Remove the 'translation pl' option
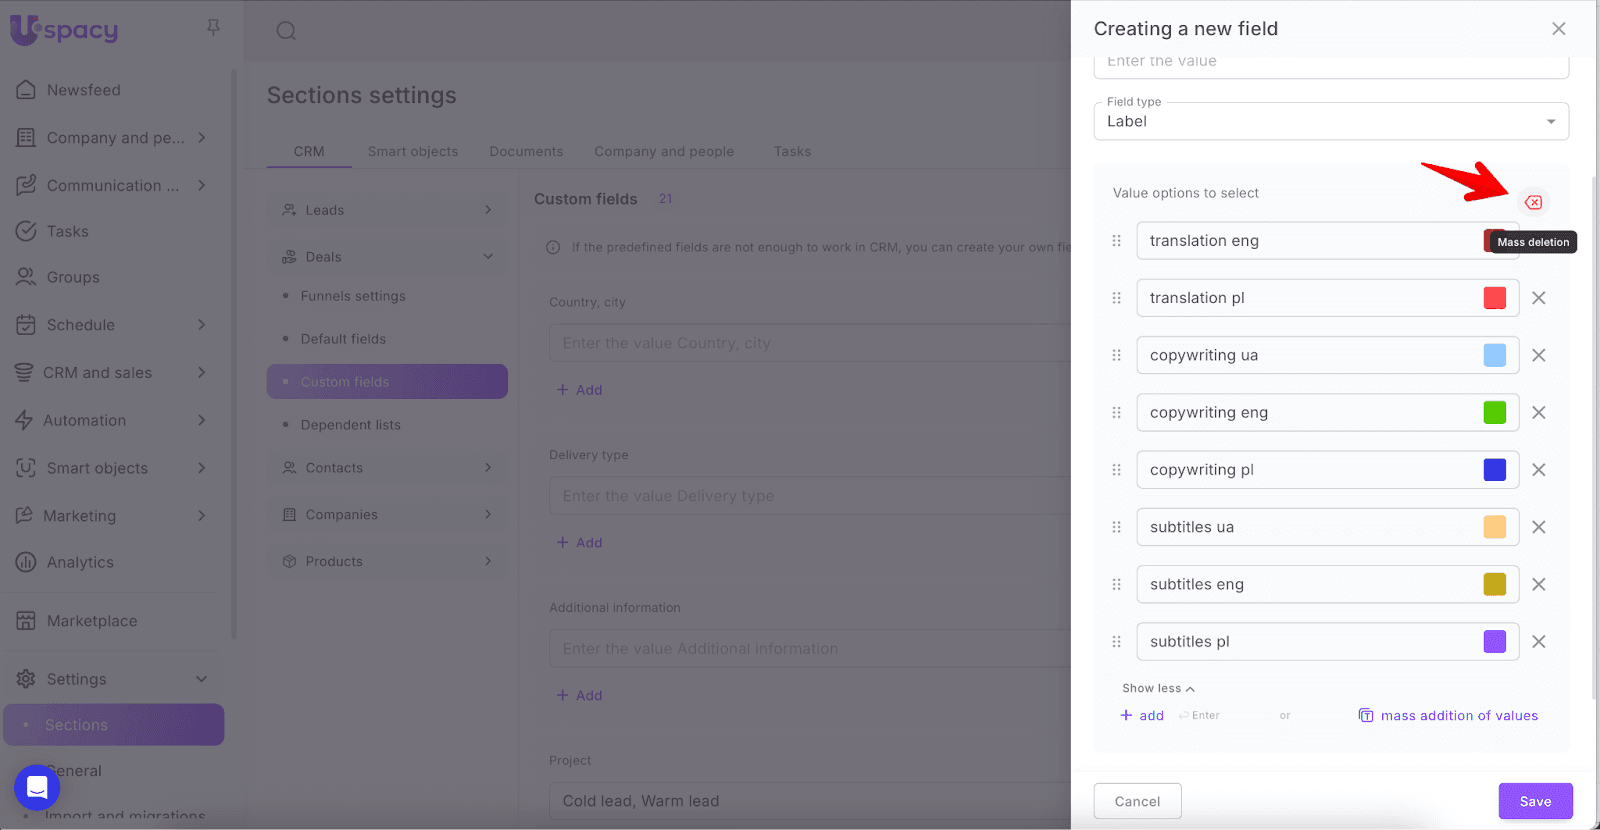Screen dimensions: 1600x830 tap(1539, 298)
